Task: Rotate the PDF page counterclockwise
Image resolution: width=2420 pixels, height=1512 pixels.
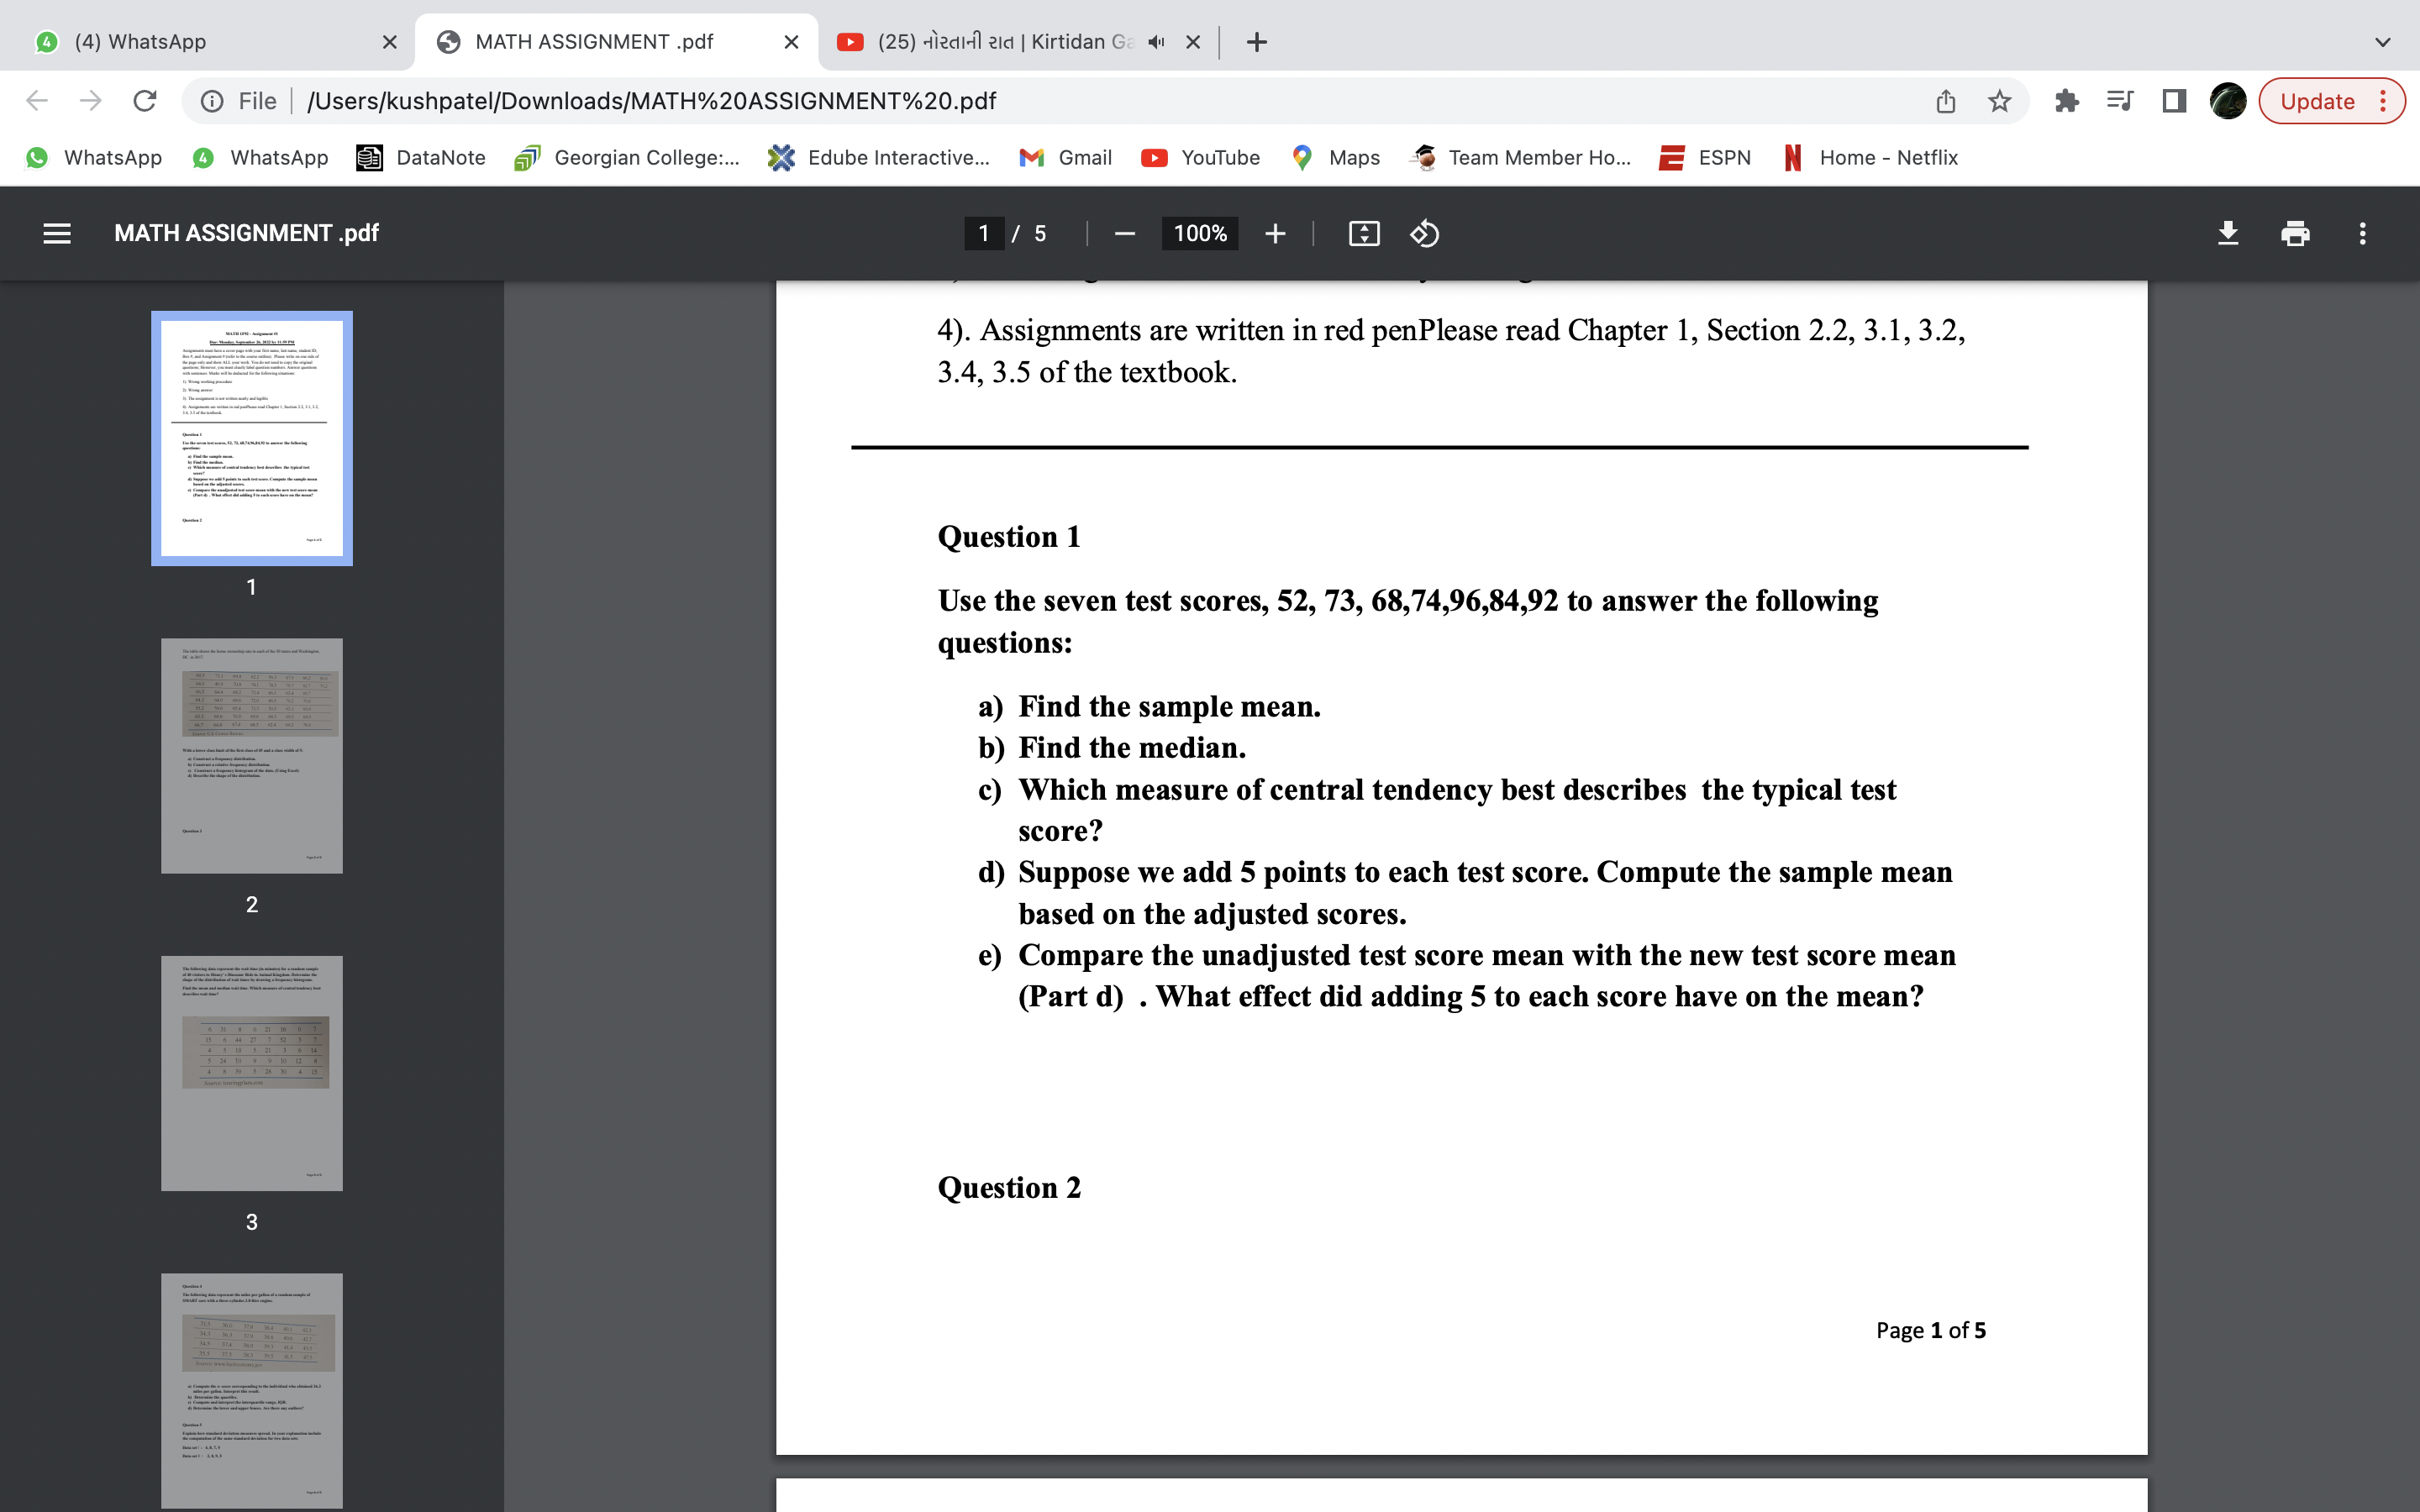Action: pyautogui.click(x=1424, y=233)
